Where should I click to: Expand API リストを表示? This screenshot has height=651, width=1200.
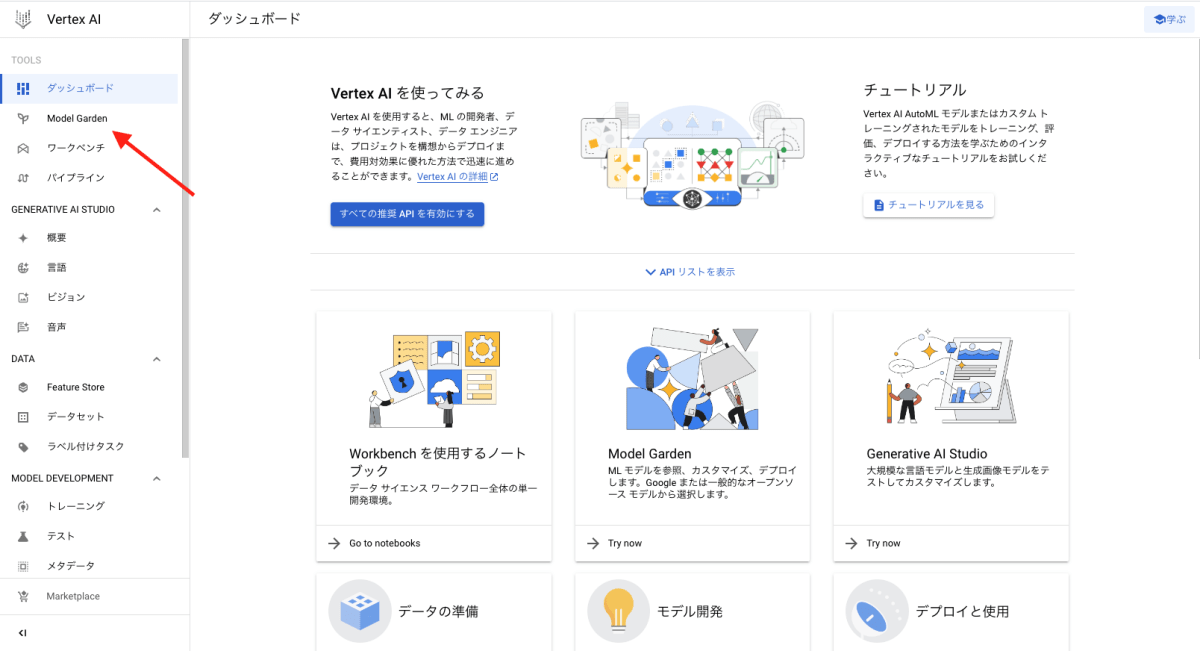692,272
